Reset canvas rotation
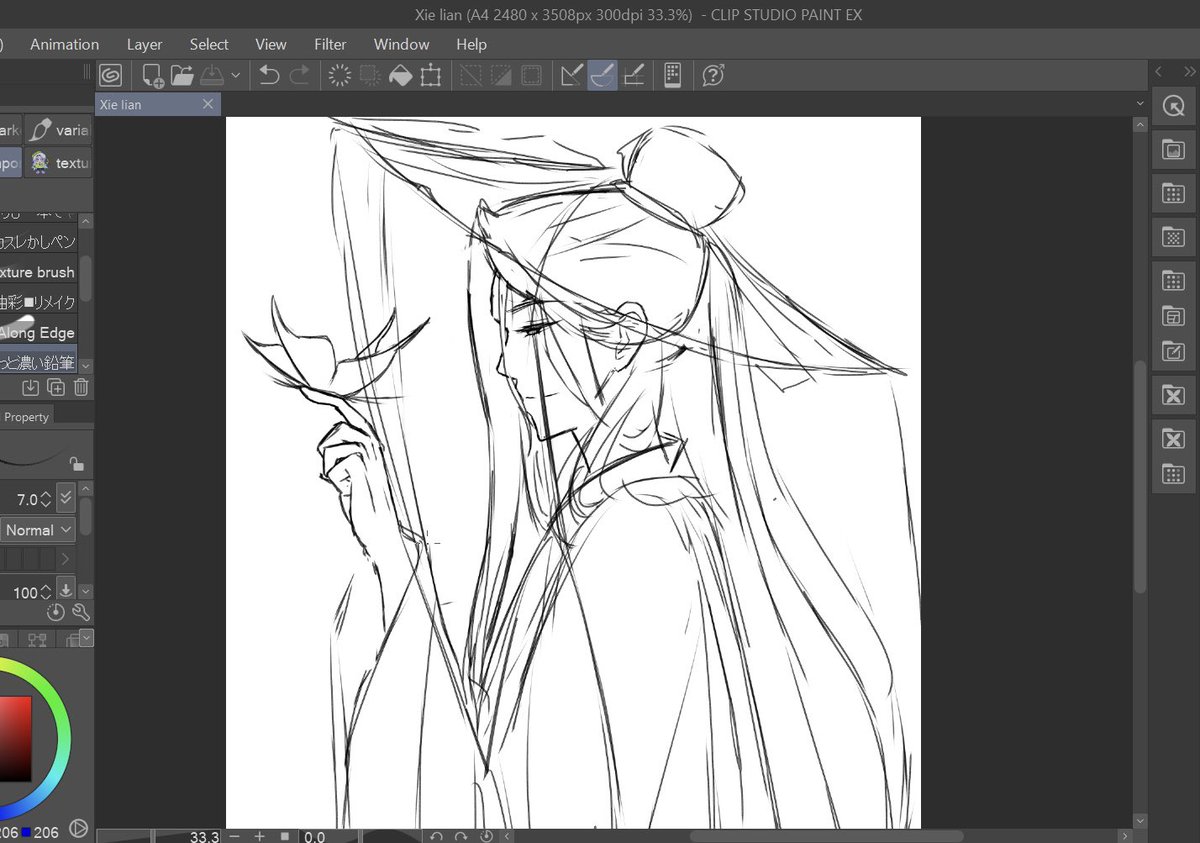The width and height of the screenshot is (1200, 843). pyautogui.click(x=487, y=836)
